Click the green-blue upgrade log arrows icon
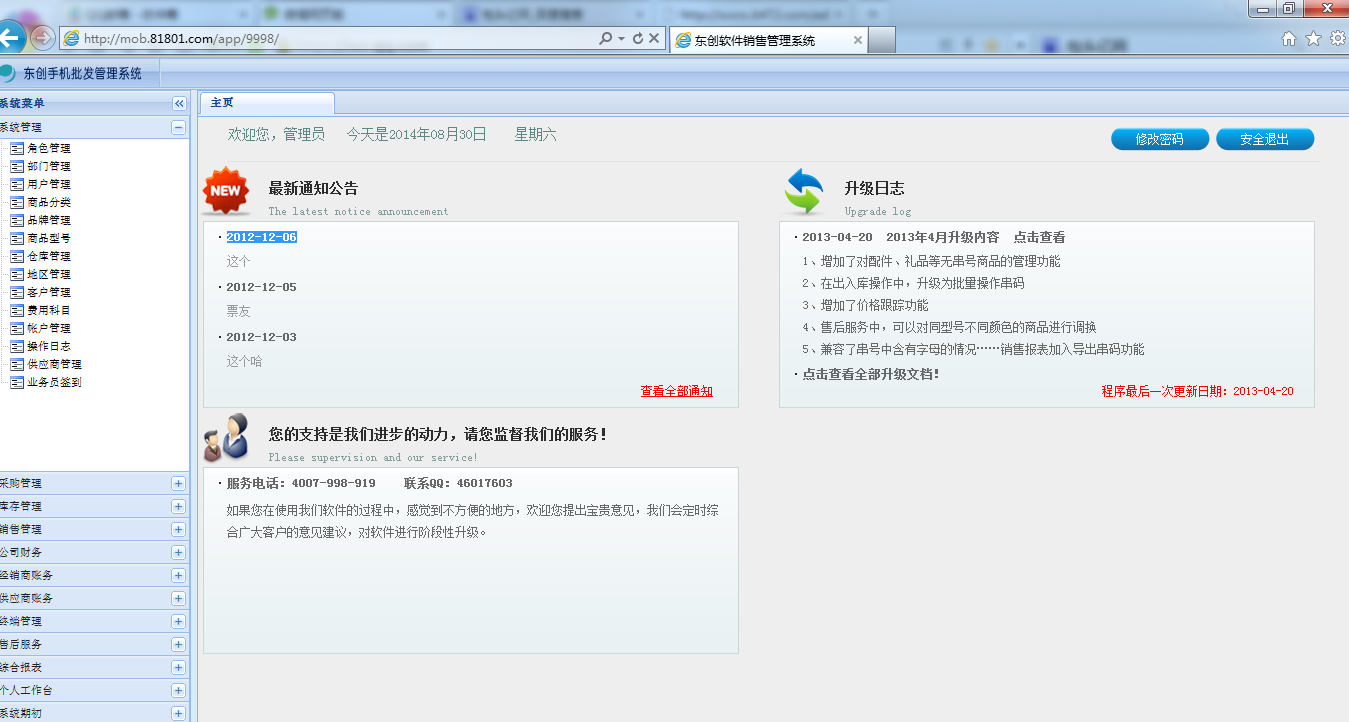1349x722 pixels. pyautogui.click(x=804, y=191)
